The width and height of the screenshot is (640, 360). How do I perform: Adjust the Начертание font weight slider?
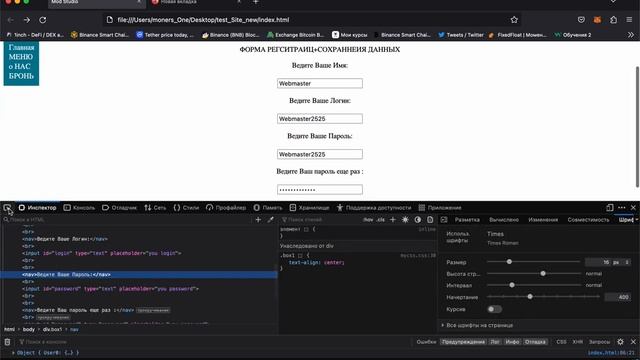543,297
